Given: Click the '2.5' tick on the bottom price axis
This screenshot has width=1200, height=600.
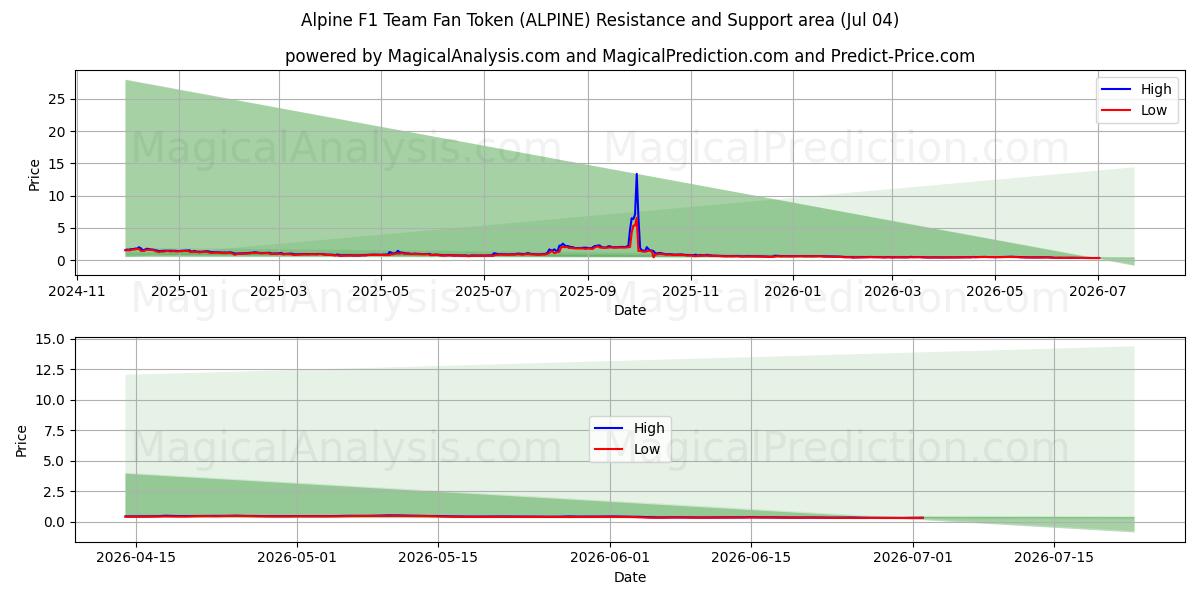Looking at the screenshot, I should tap(55, 491).
